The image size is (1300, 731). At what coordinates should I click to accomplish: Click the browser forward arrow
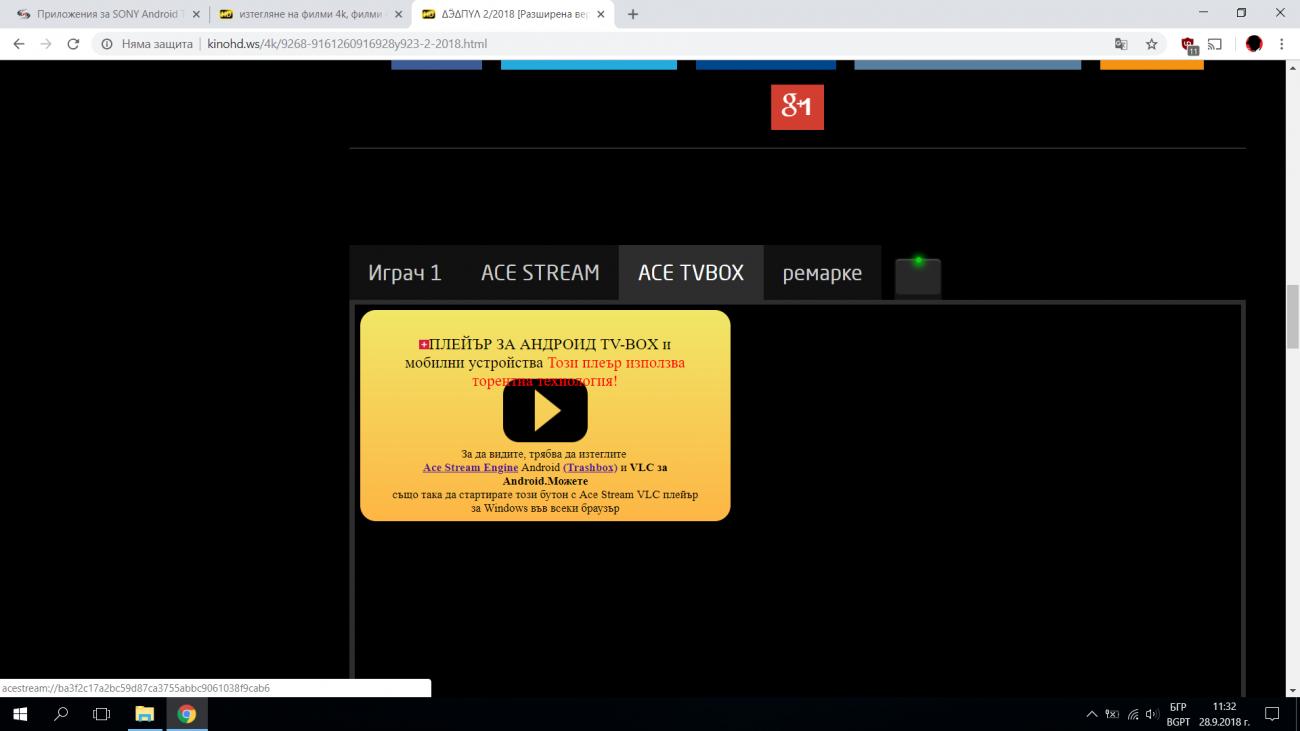pyautogui.click(x=46, y=44)
